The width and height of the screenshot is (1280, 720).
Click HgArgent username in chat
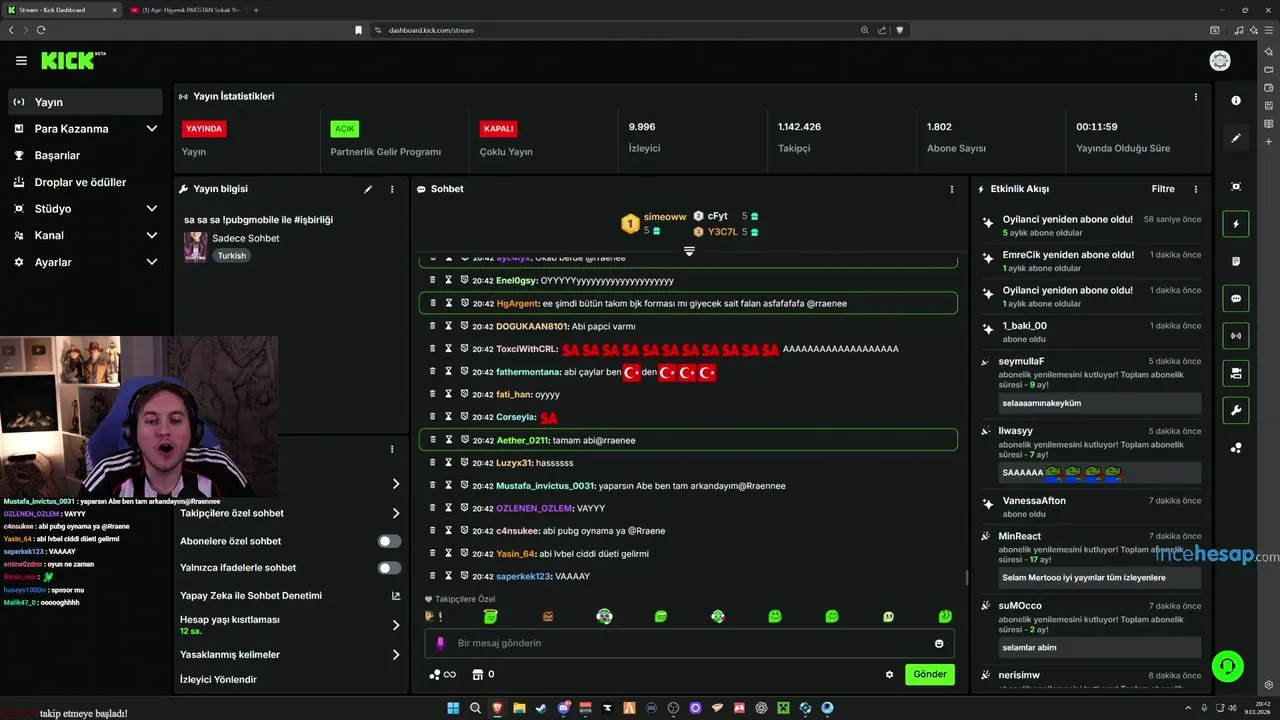(x=517, y=303)
